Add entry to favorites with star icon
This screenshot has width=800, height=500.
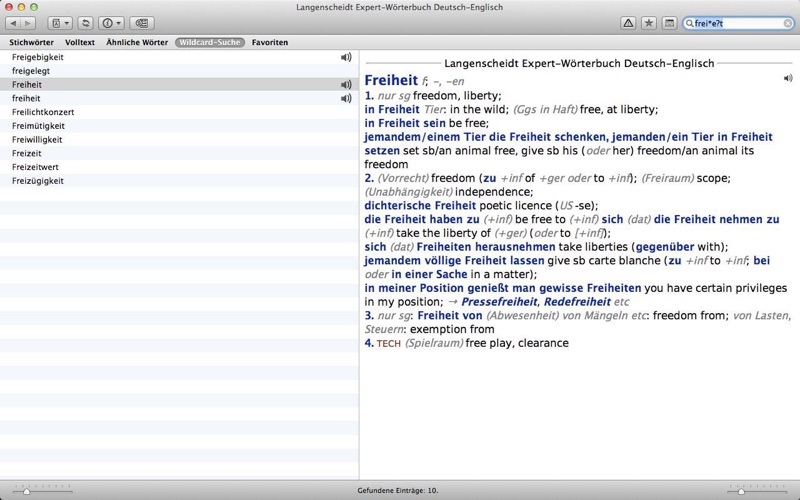point(648,23)
